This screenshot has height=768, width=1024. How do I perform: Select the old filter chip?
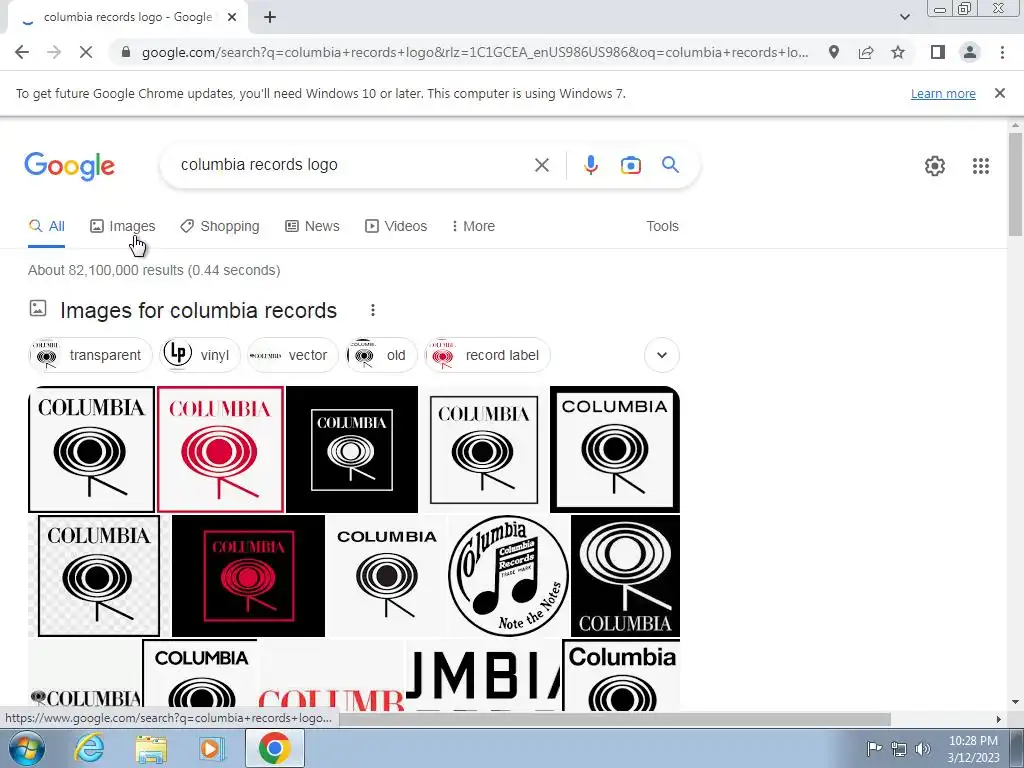[381, 355]
